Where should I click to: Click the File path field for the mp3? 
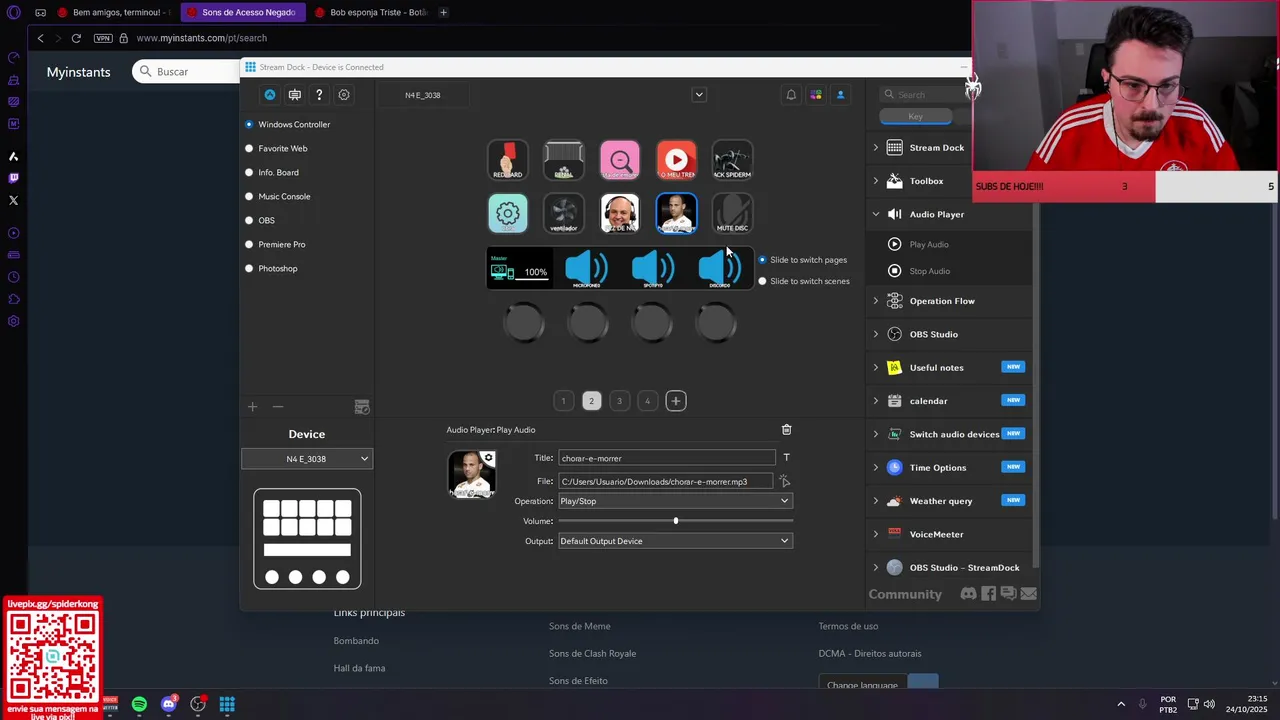pos(666,482)
